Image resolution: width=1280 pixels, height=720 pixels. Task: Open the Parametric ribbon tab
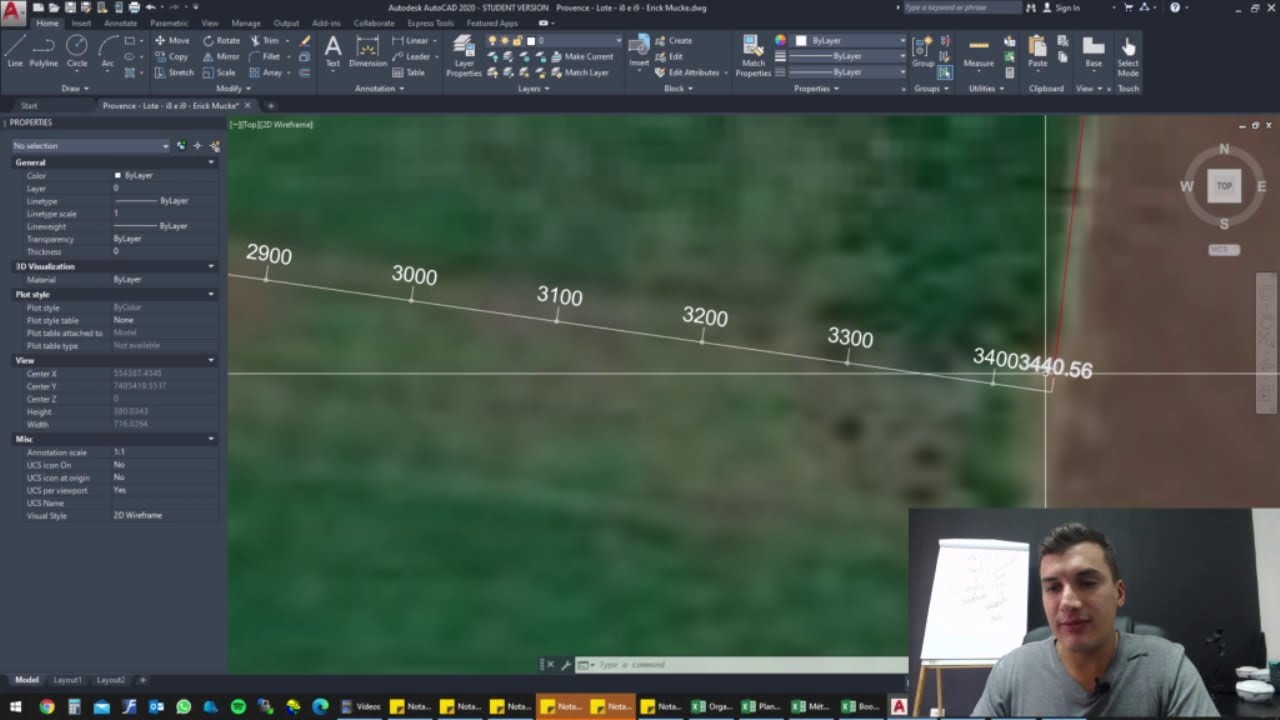(169, 23)
